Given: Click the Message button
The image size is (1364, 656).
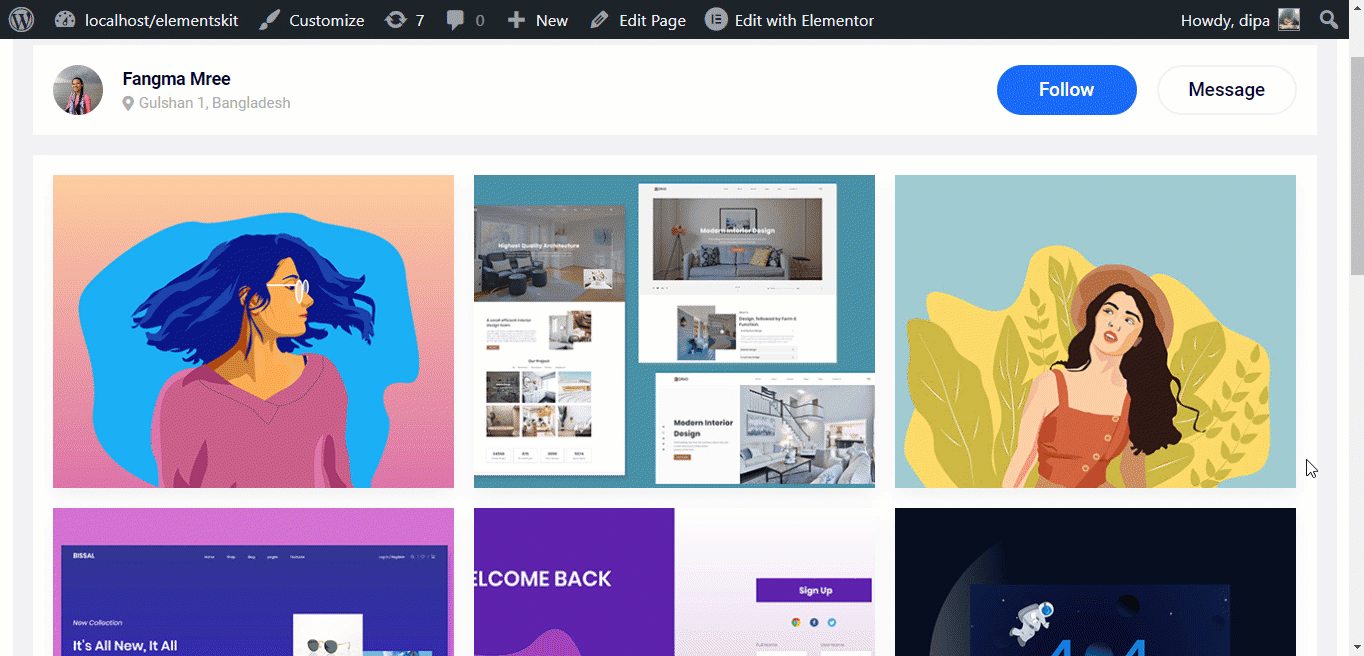Looking at the screenshot, I should 1227,90.
